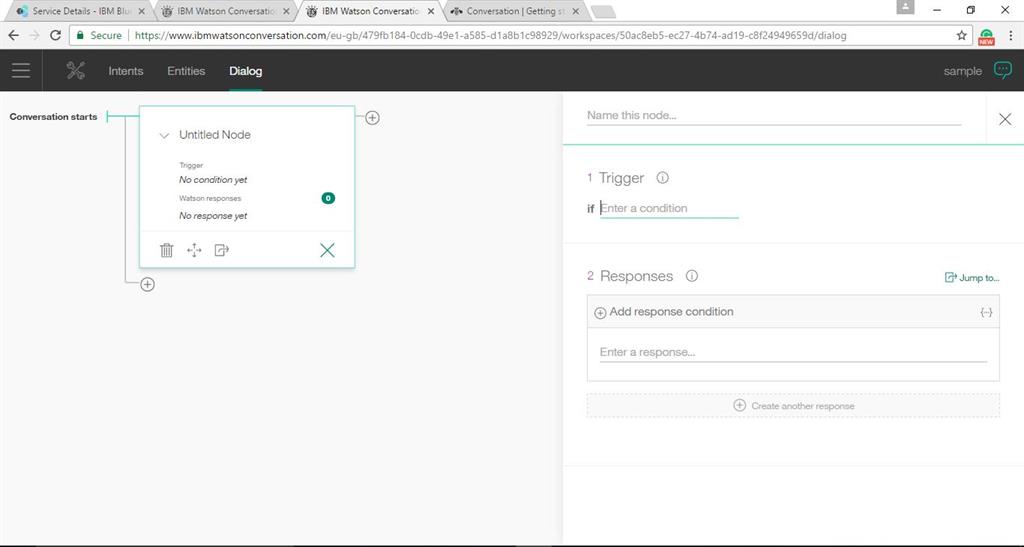Select the Dialog tab
Image resolution: width=1024 pixels, height=547 pixels.
(246, 71)
